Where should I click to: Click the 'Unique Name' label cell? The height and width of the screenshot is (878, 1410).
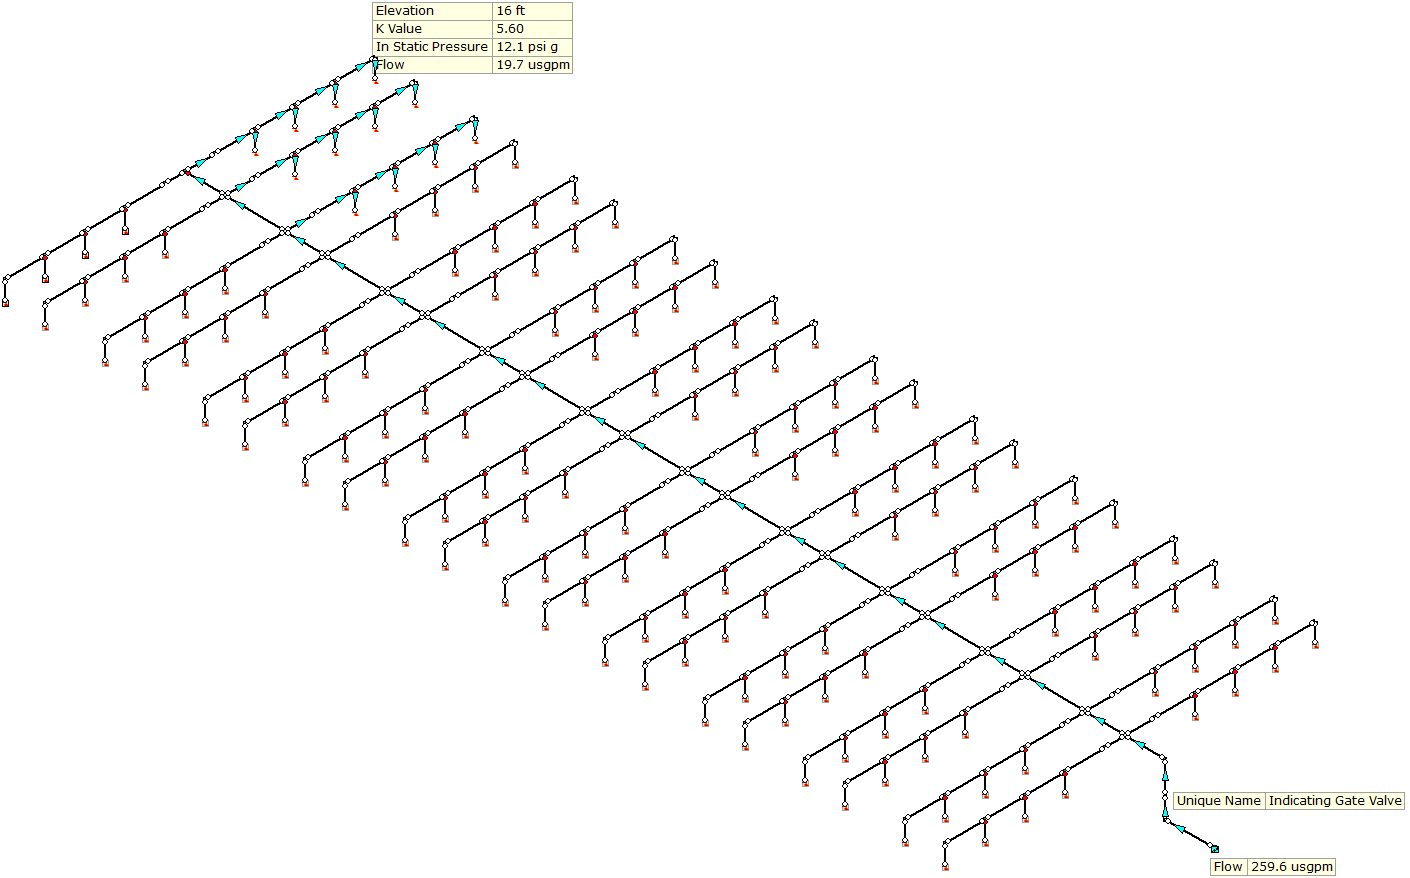pos(1218,801)
